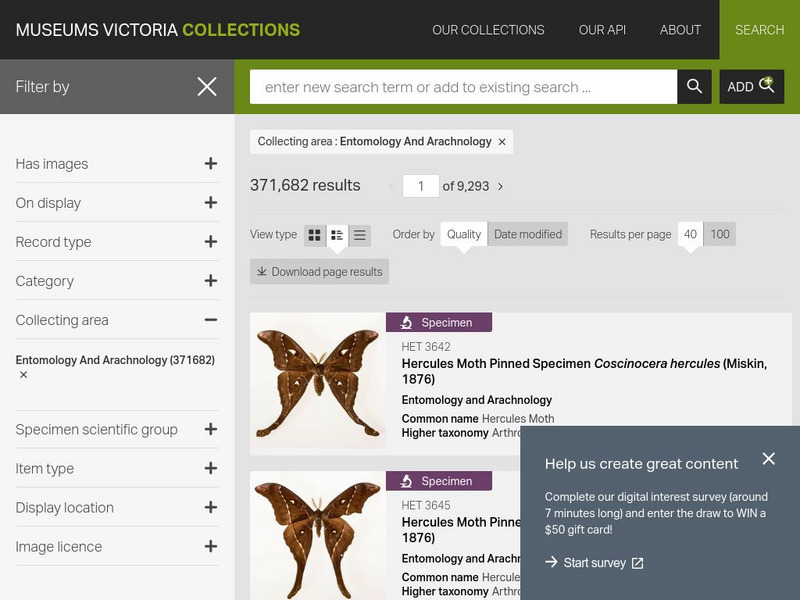Image resolution: width=800 pixels, height=600 pixels.
Task: Order results by Quality
Action: (464, 234)
